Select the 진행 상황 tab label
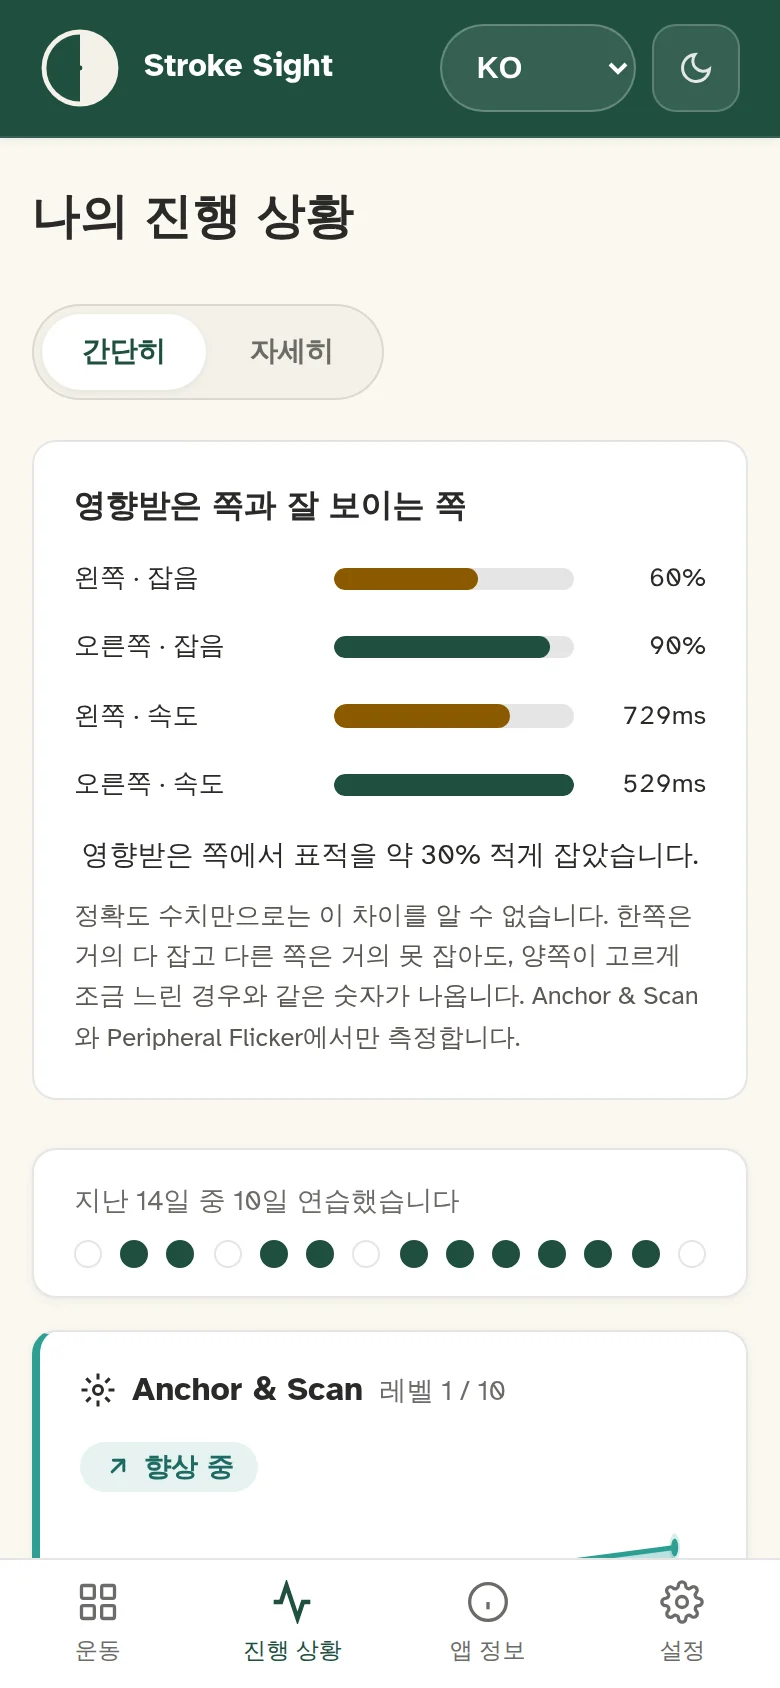The height and width of the screenshot is (1688, 780). pos(292,1650)
